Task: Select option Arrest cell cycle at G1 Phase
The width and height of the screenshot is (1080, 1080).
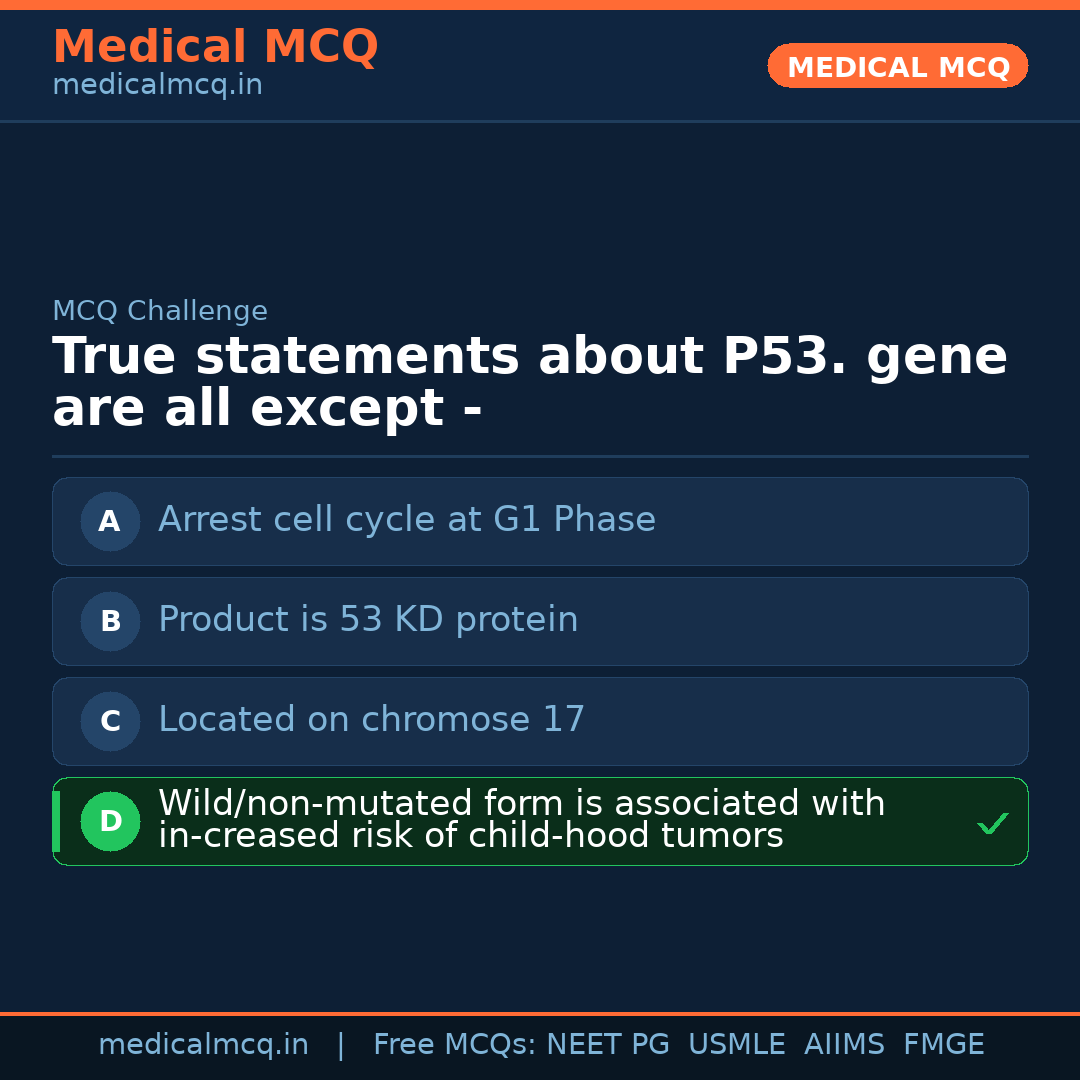Action: 407,520
